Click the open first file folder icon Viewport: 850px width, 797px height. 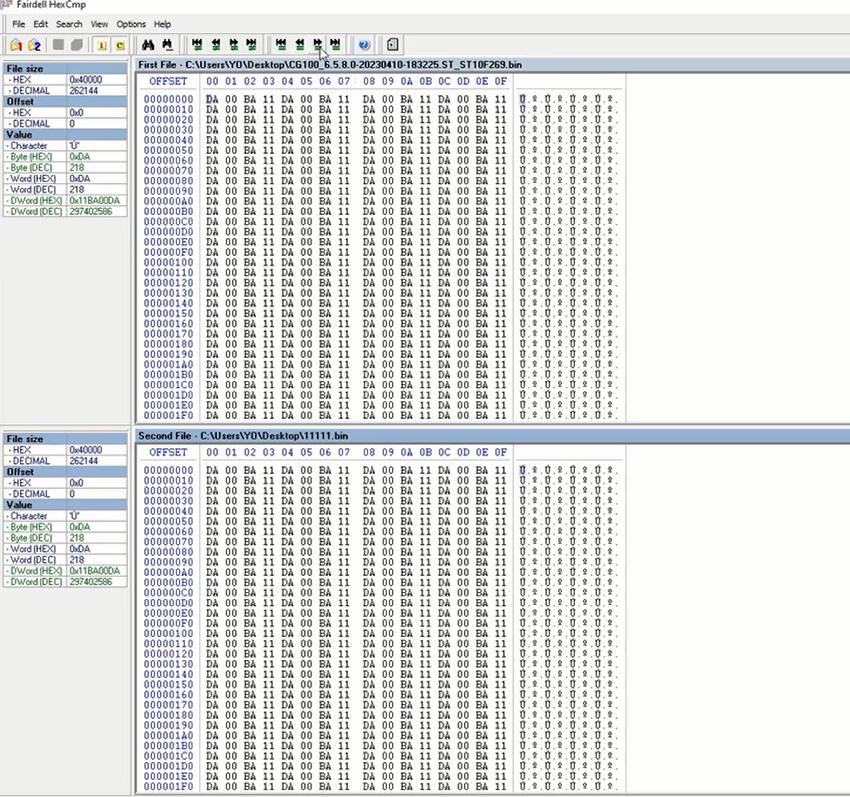[16, 45]
